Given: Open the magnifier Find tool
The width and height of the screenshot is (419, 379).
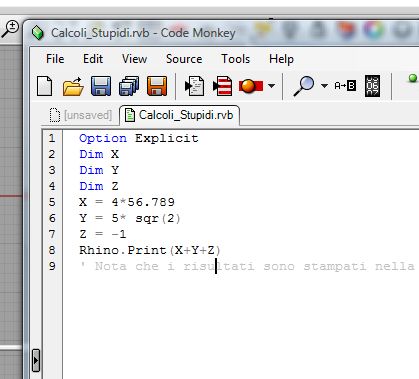Looking at the screenshot, I should pos(304,86).
